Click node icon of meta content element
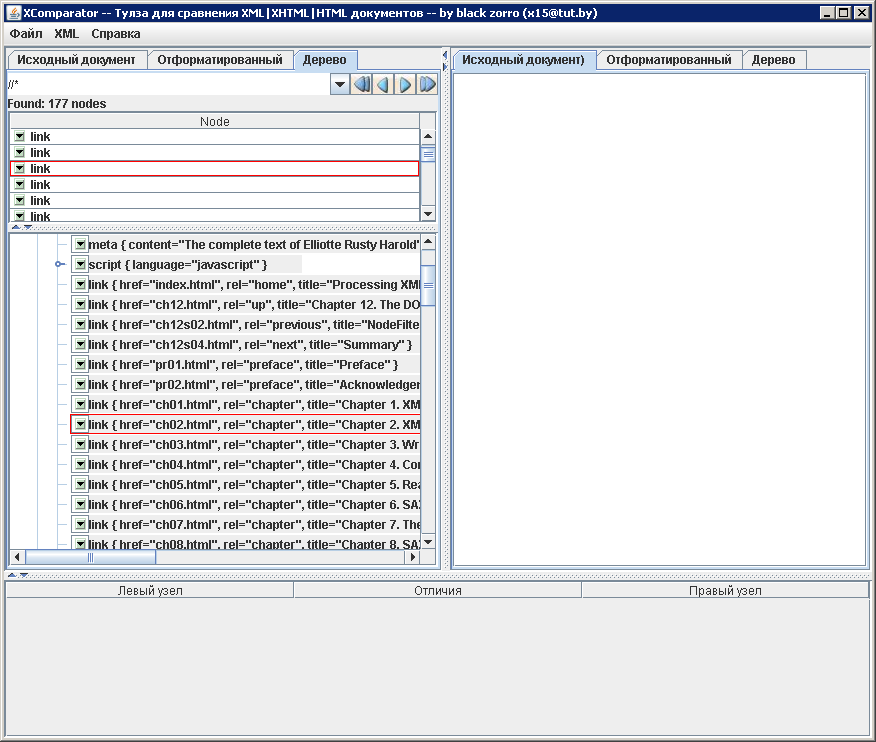Screen dimensions: 876x742 point(80,244)
